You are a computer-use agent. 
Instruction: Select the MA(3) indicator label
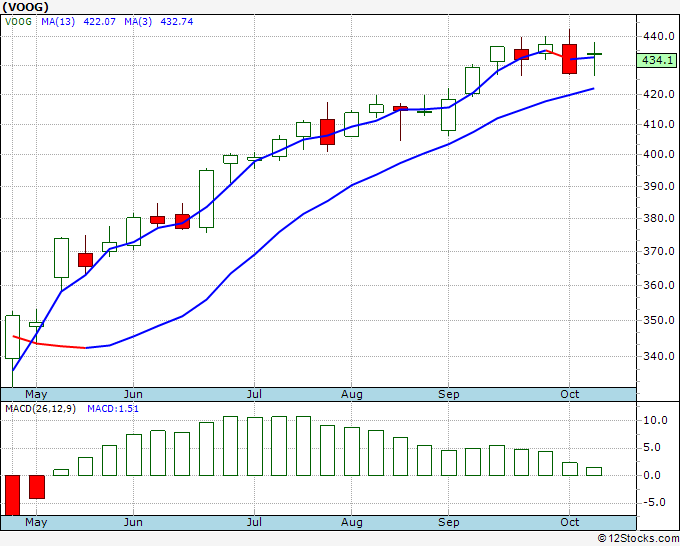point(138,22)
